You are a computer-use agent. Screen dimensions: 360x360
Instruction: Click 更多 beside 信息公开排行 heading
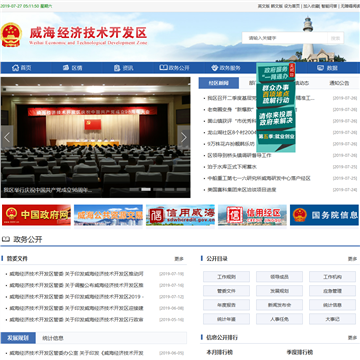click(352, 338)
